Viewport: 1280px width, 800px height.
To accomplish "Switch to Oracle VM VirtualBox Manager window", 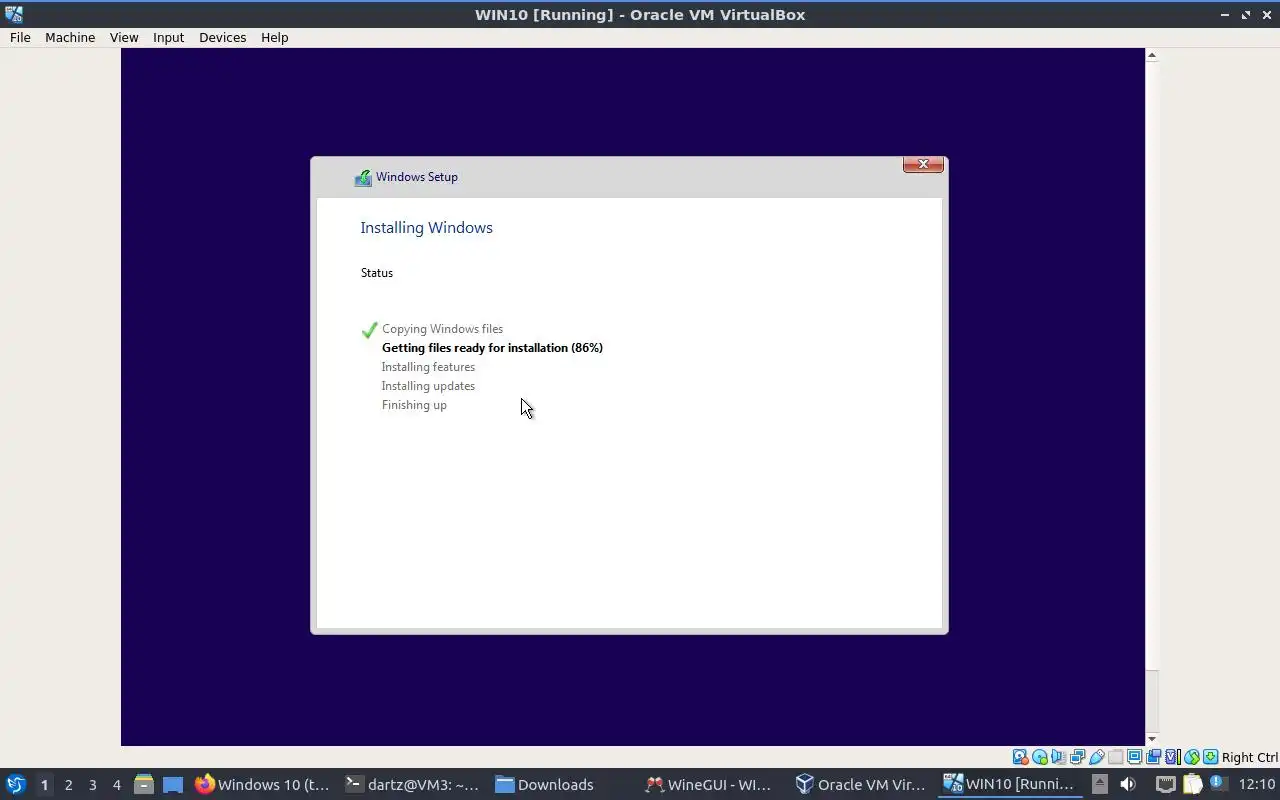I will (x=860, y=785).
